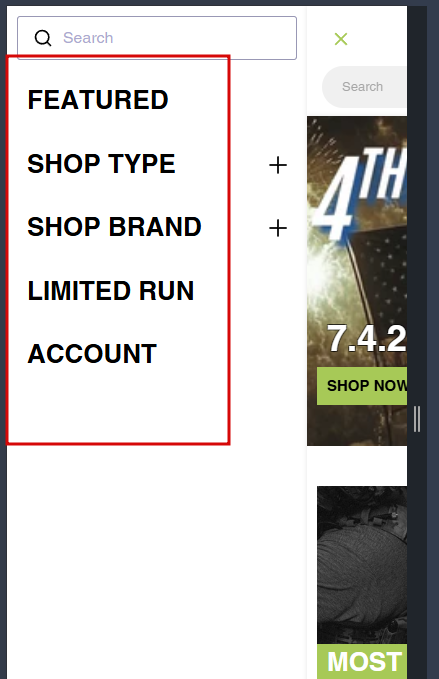Click the gray rounded Search box
This screenshot has width=439, height=679.
click(x=365, y=87)
